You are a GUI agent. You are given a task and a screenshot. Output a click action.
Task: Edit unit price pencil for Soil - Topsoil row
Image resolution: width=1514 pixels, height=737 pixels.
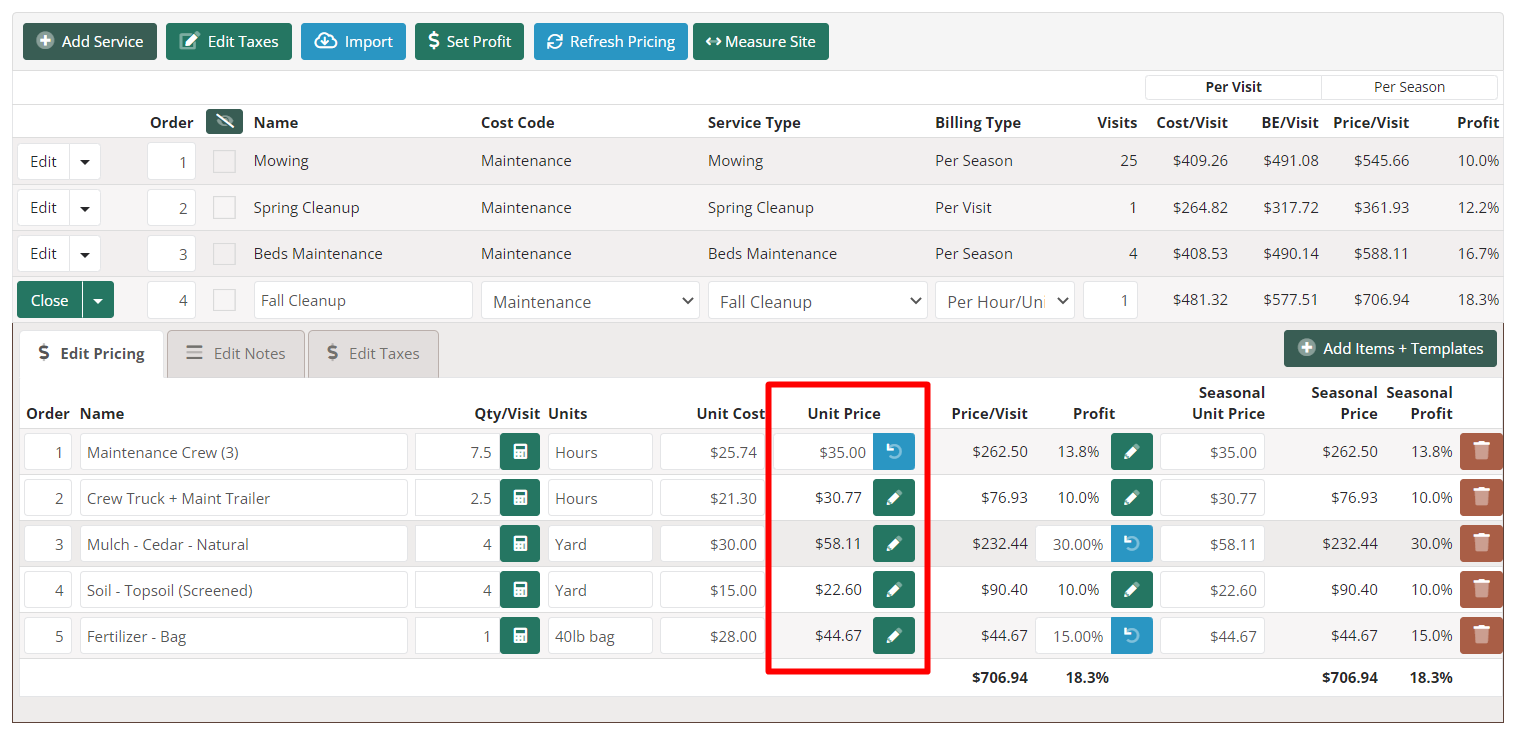point(894,590)
